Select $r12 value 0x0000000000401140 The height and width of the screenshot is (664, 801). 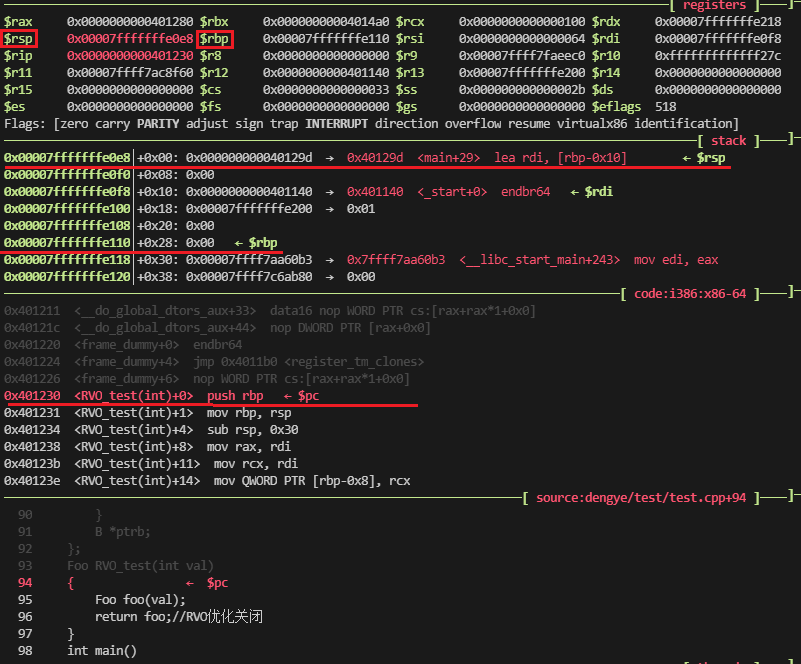[x=326, y=73]
